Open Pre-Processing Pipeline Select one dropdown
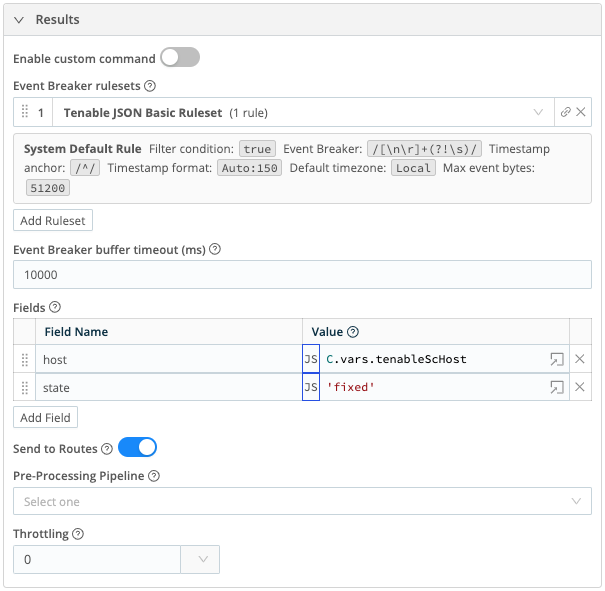The image size is (605, 591). (302, 501)
